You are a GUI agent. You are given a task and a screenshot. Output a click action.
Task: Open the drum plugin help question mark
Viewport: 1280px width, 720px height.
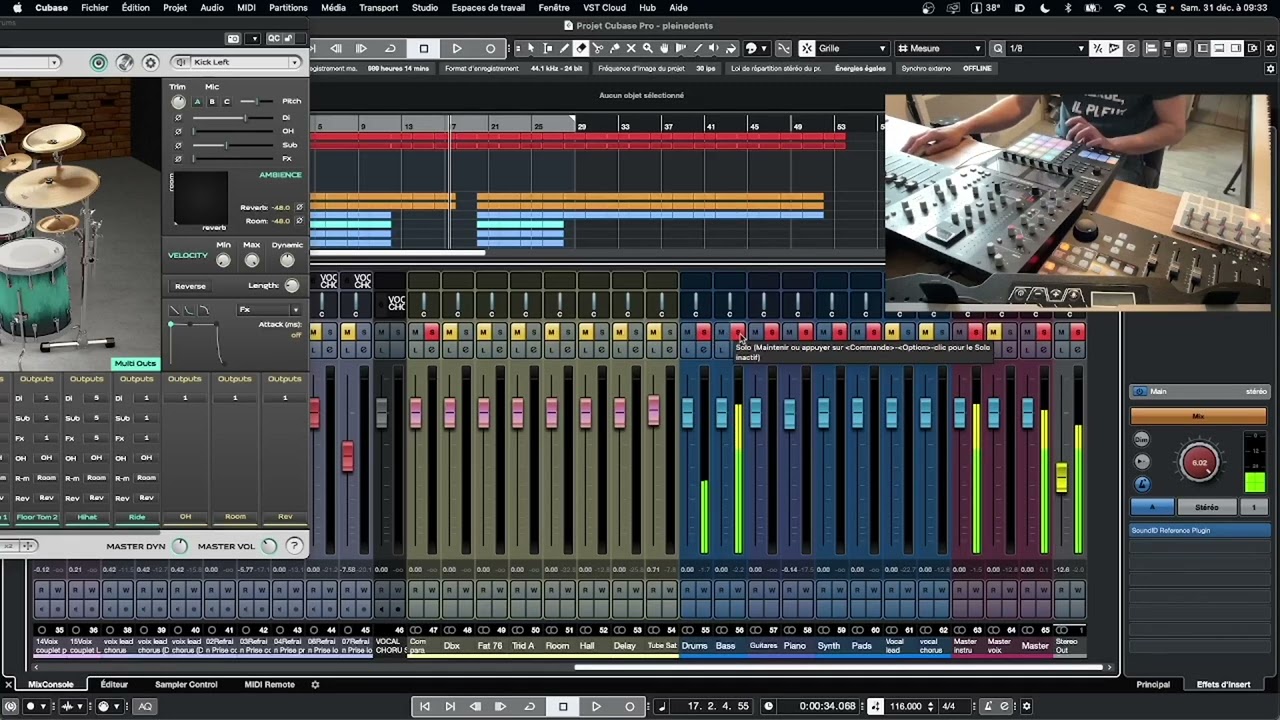[294, 546]
